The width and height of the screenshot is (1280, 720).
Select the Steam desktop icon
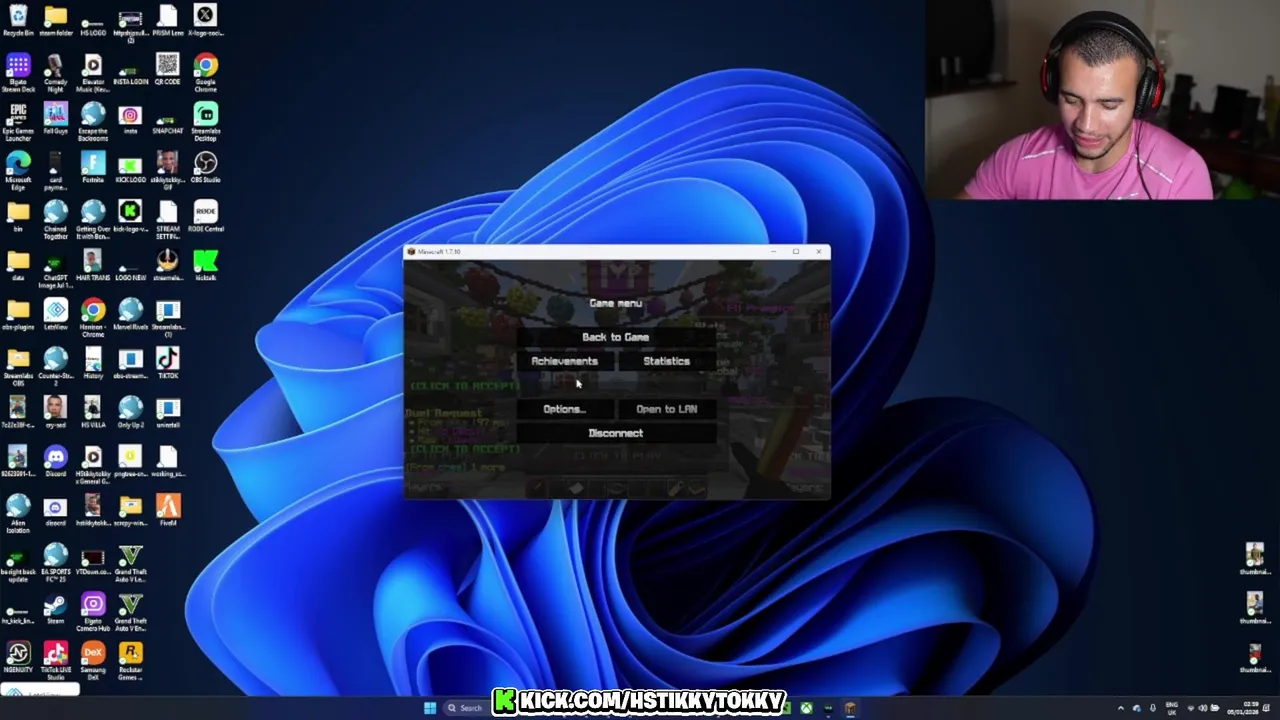55,609
